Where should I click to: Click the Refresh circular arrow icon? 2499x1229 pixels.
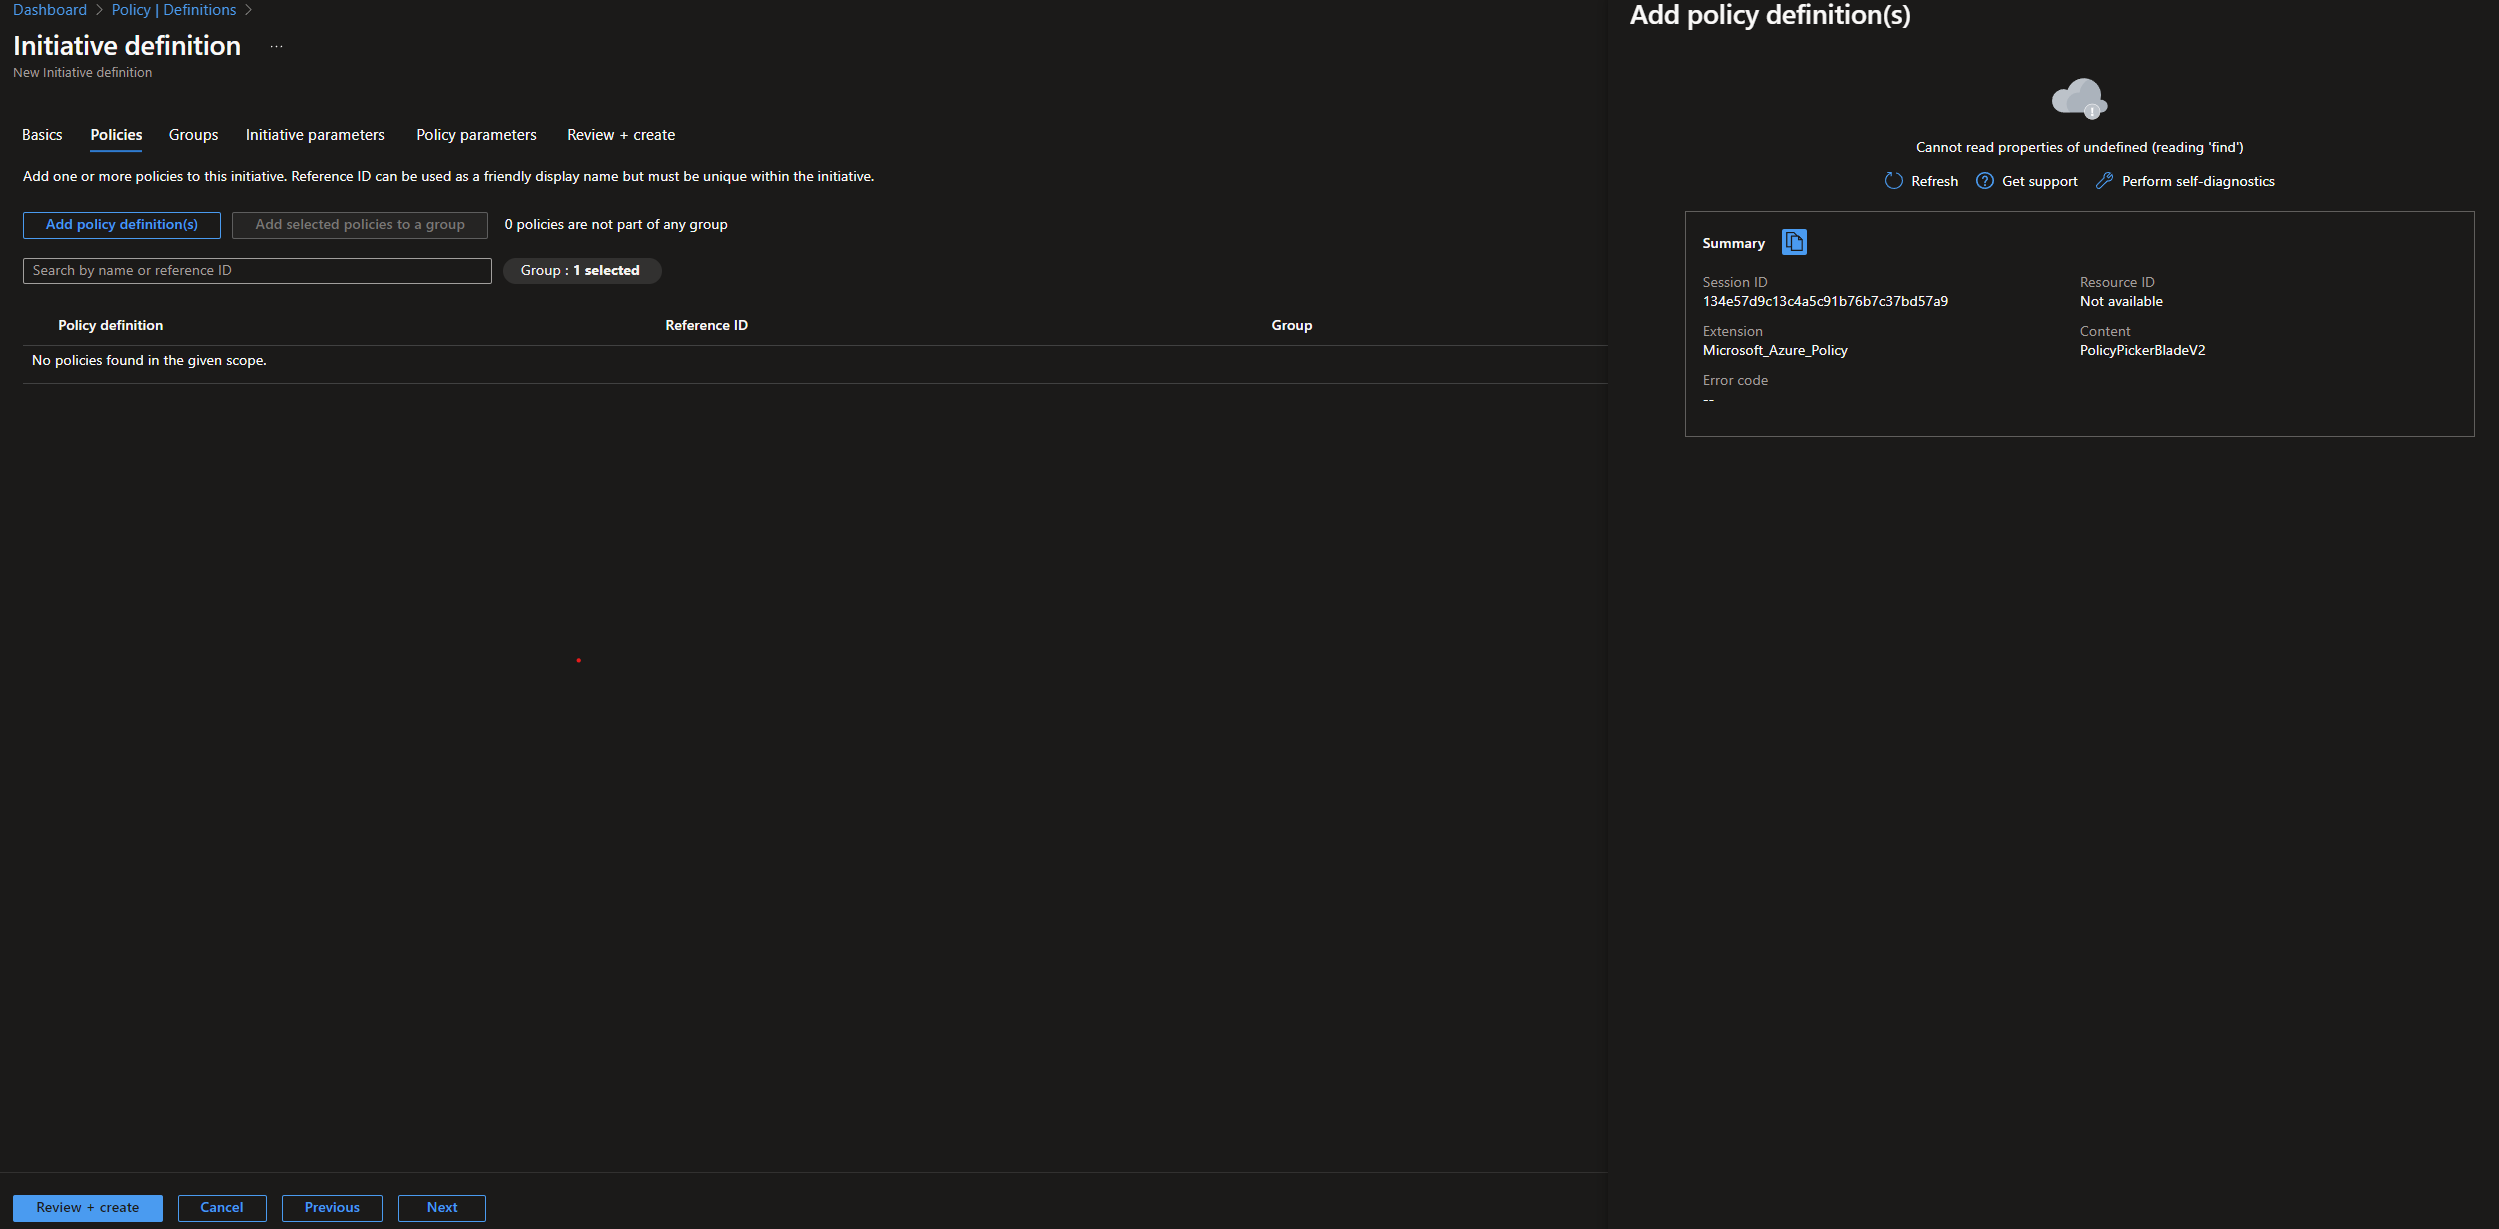(1893, 181)
